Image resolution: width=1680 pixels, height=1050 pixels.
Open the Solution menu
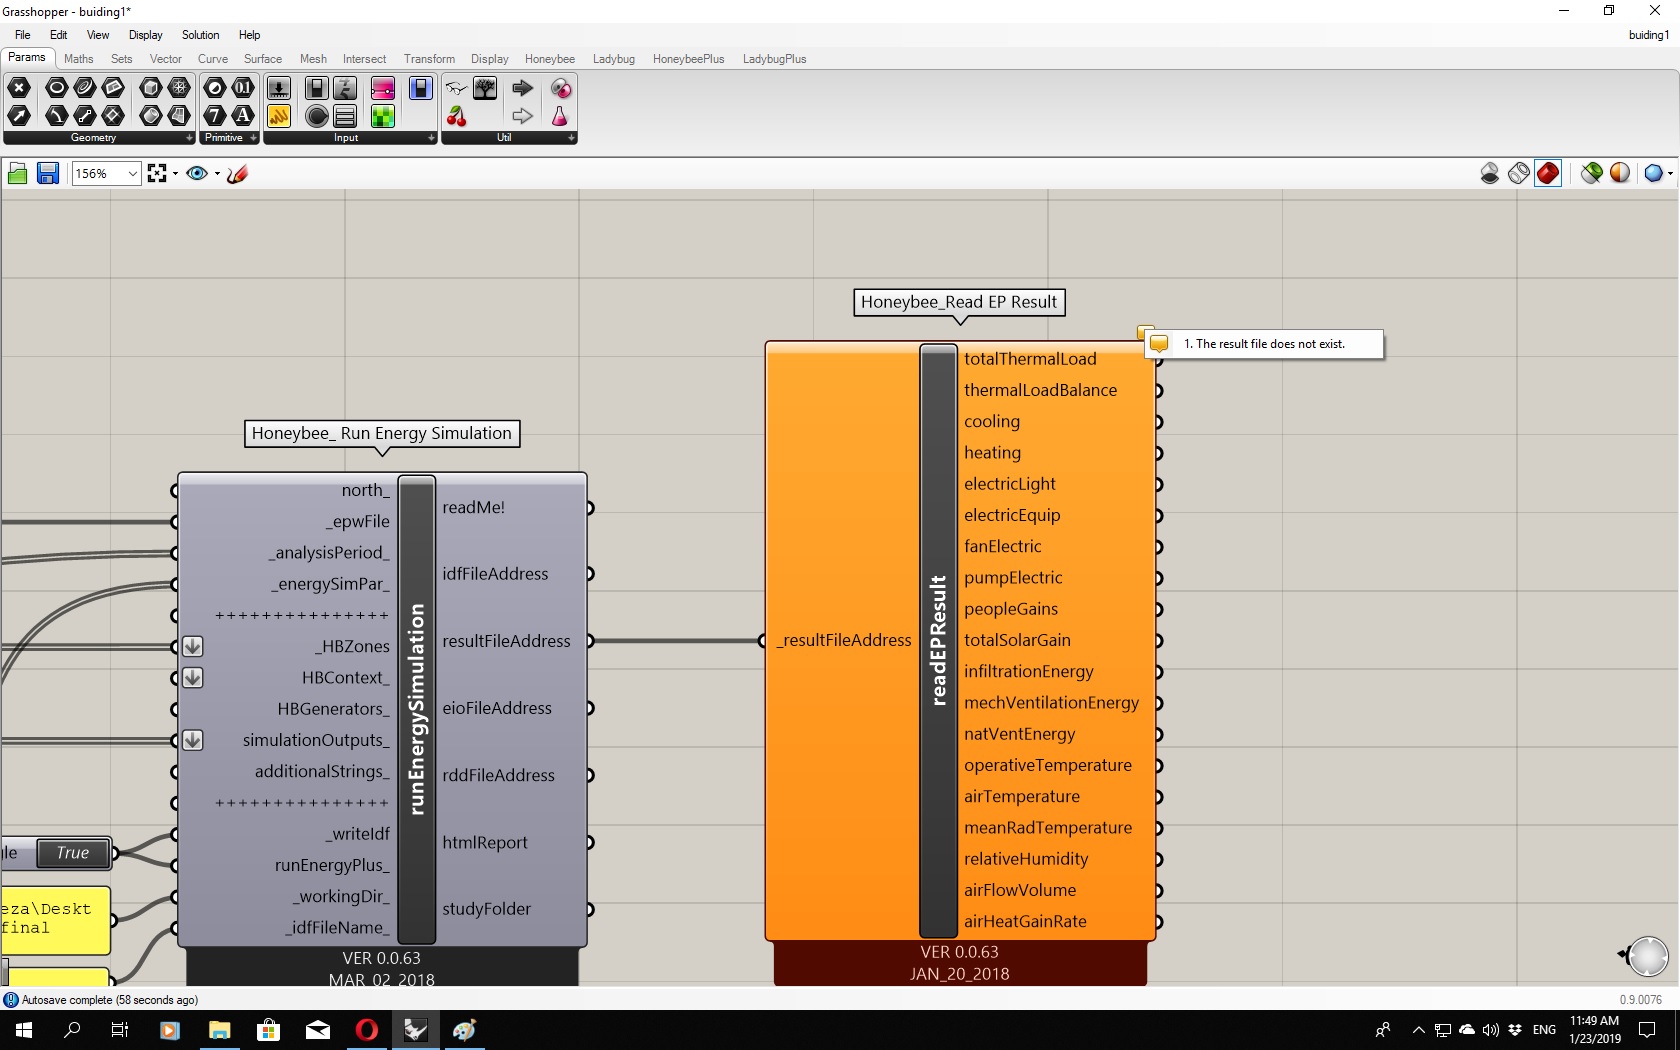click(x=200, y=35)
